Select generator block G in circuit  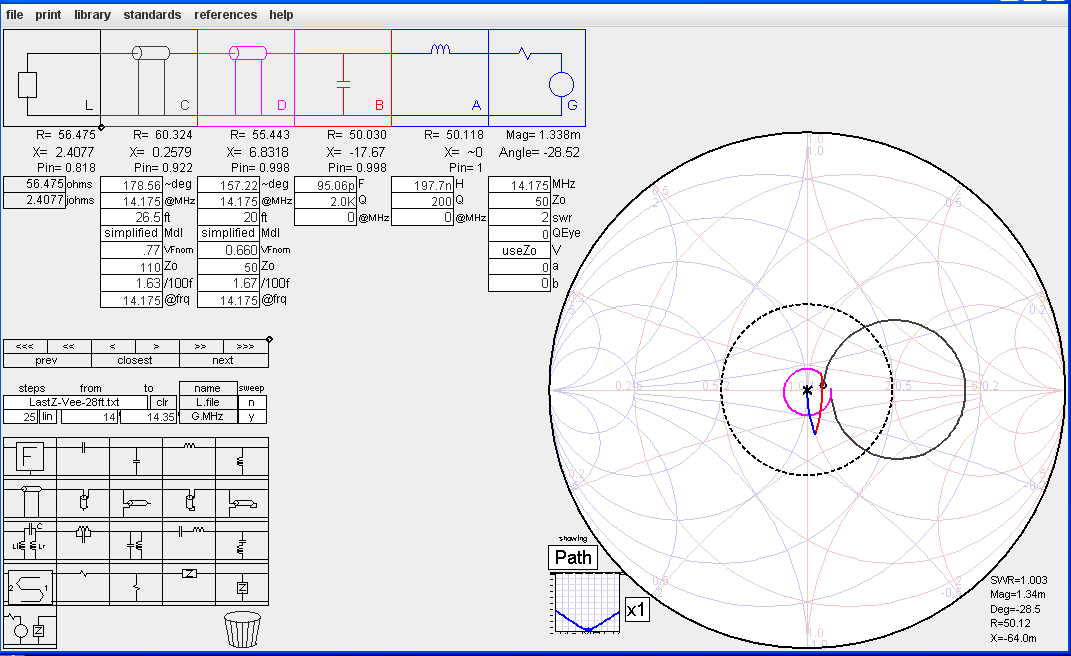coord(537,78)
